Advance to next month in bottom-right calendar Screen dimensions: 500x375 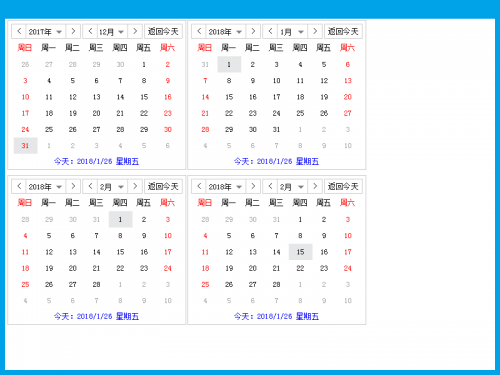coord(315,186)
